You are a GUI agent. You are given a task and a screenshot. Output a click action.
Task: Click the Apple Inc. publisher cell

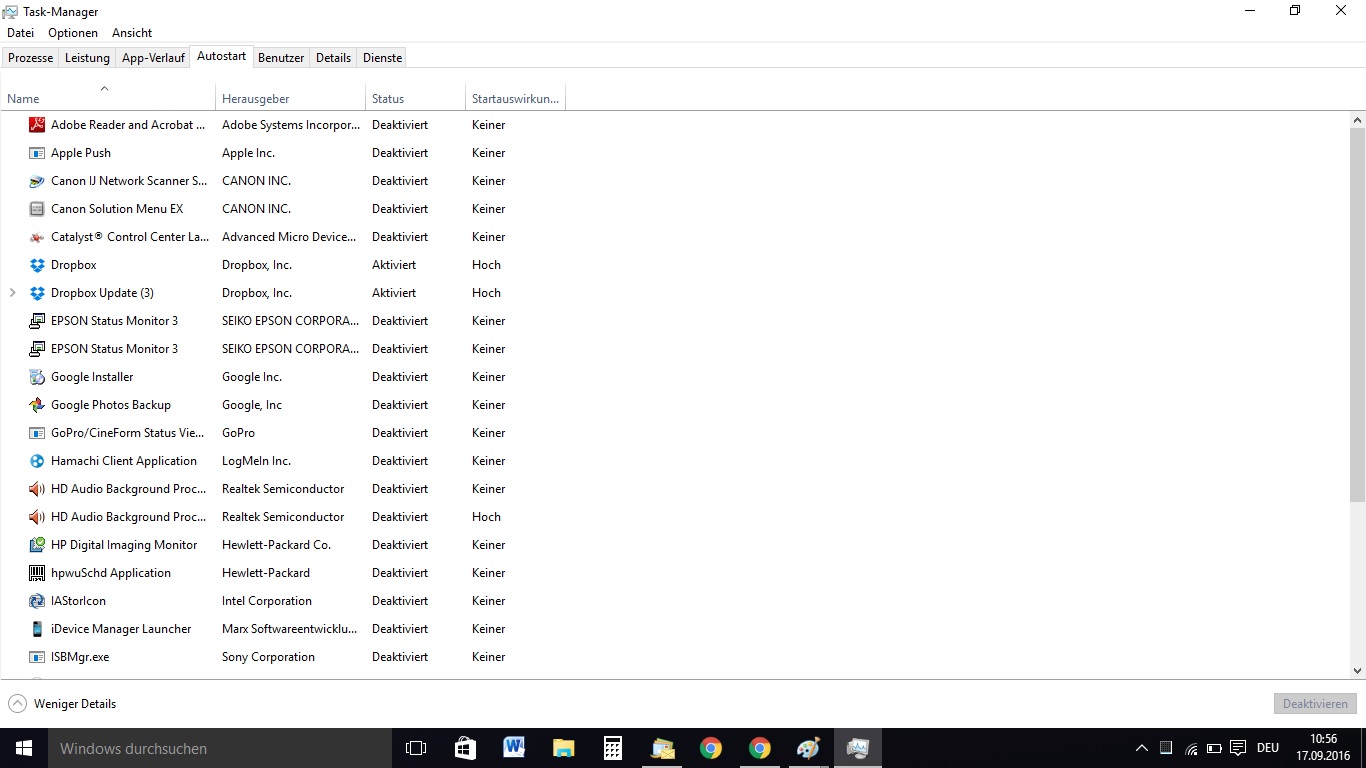coord(248,153)
